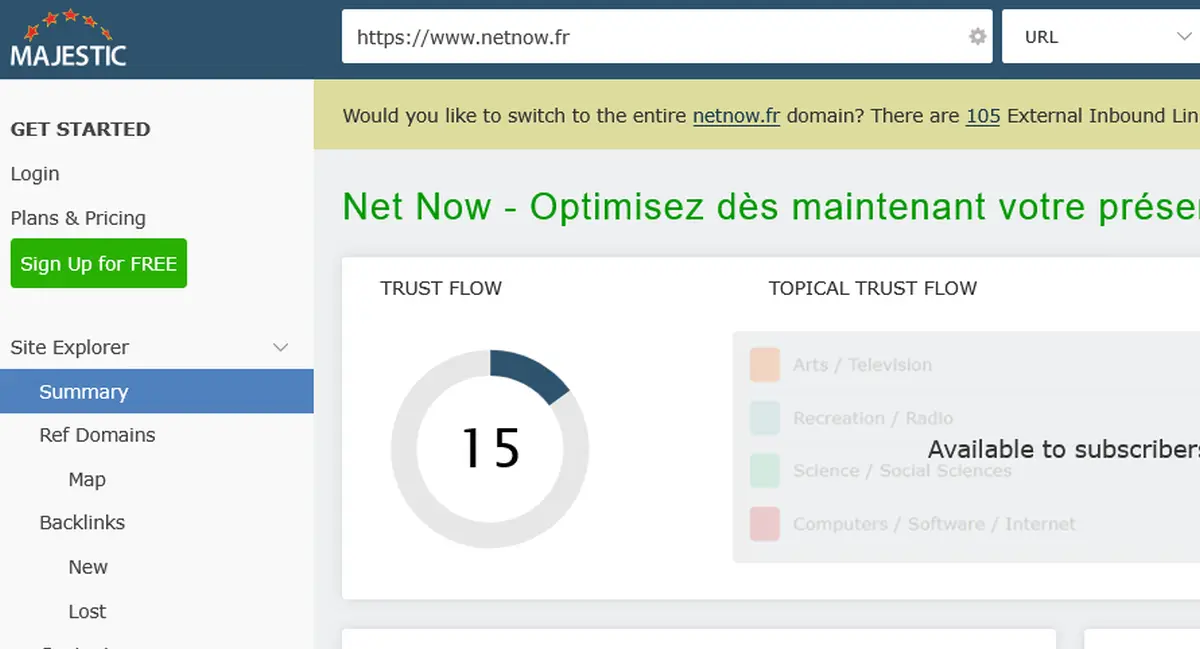Go to Plans & Pricing
1200x649 pixels.
click(78, 218)
